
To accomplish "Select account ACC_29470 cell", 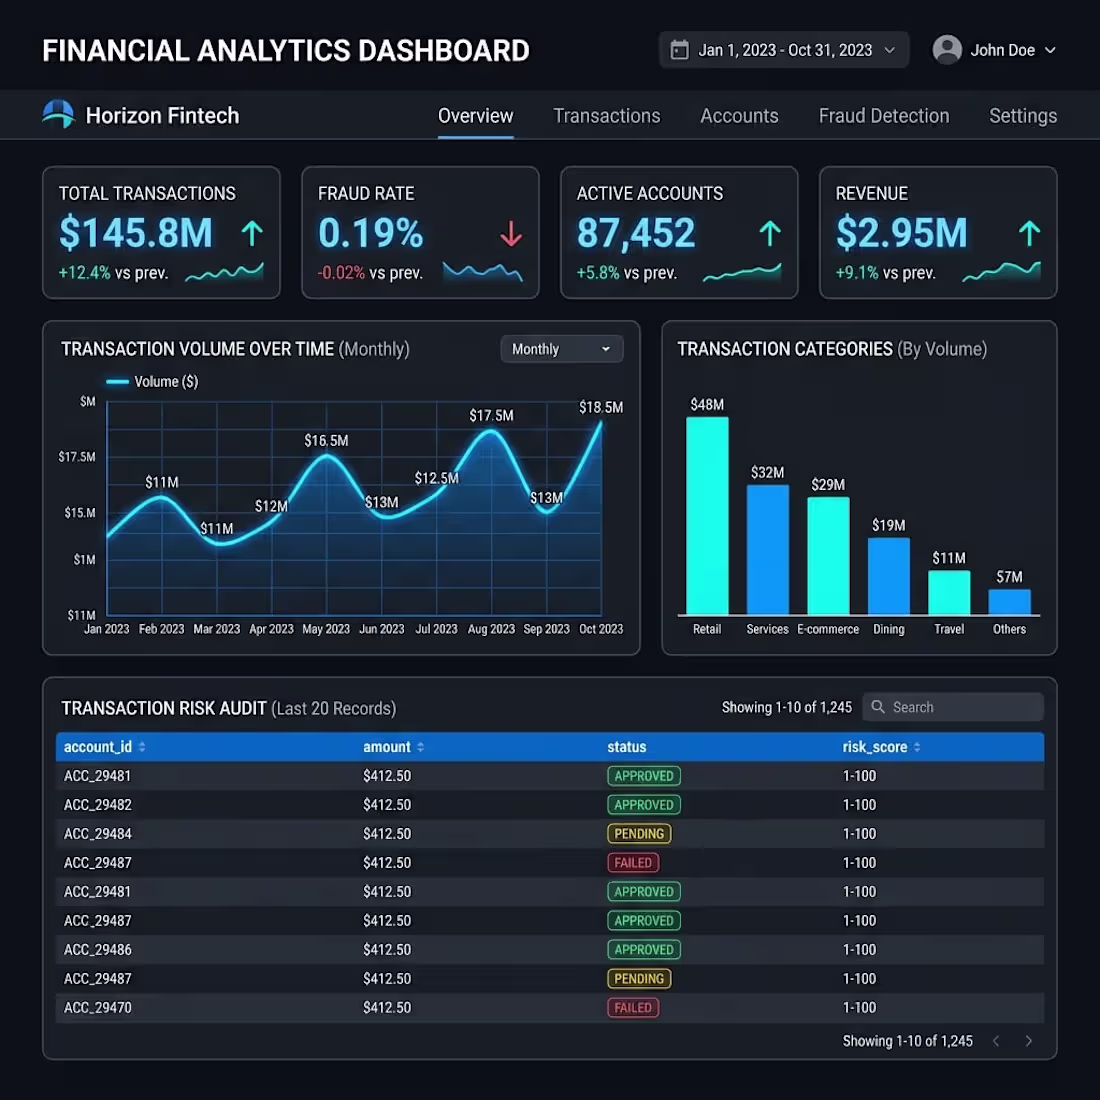I will (x=98, y=1007).
